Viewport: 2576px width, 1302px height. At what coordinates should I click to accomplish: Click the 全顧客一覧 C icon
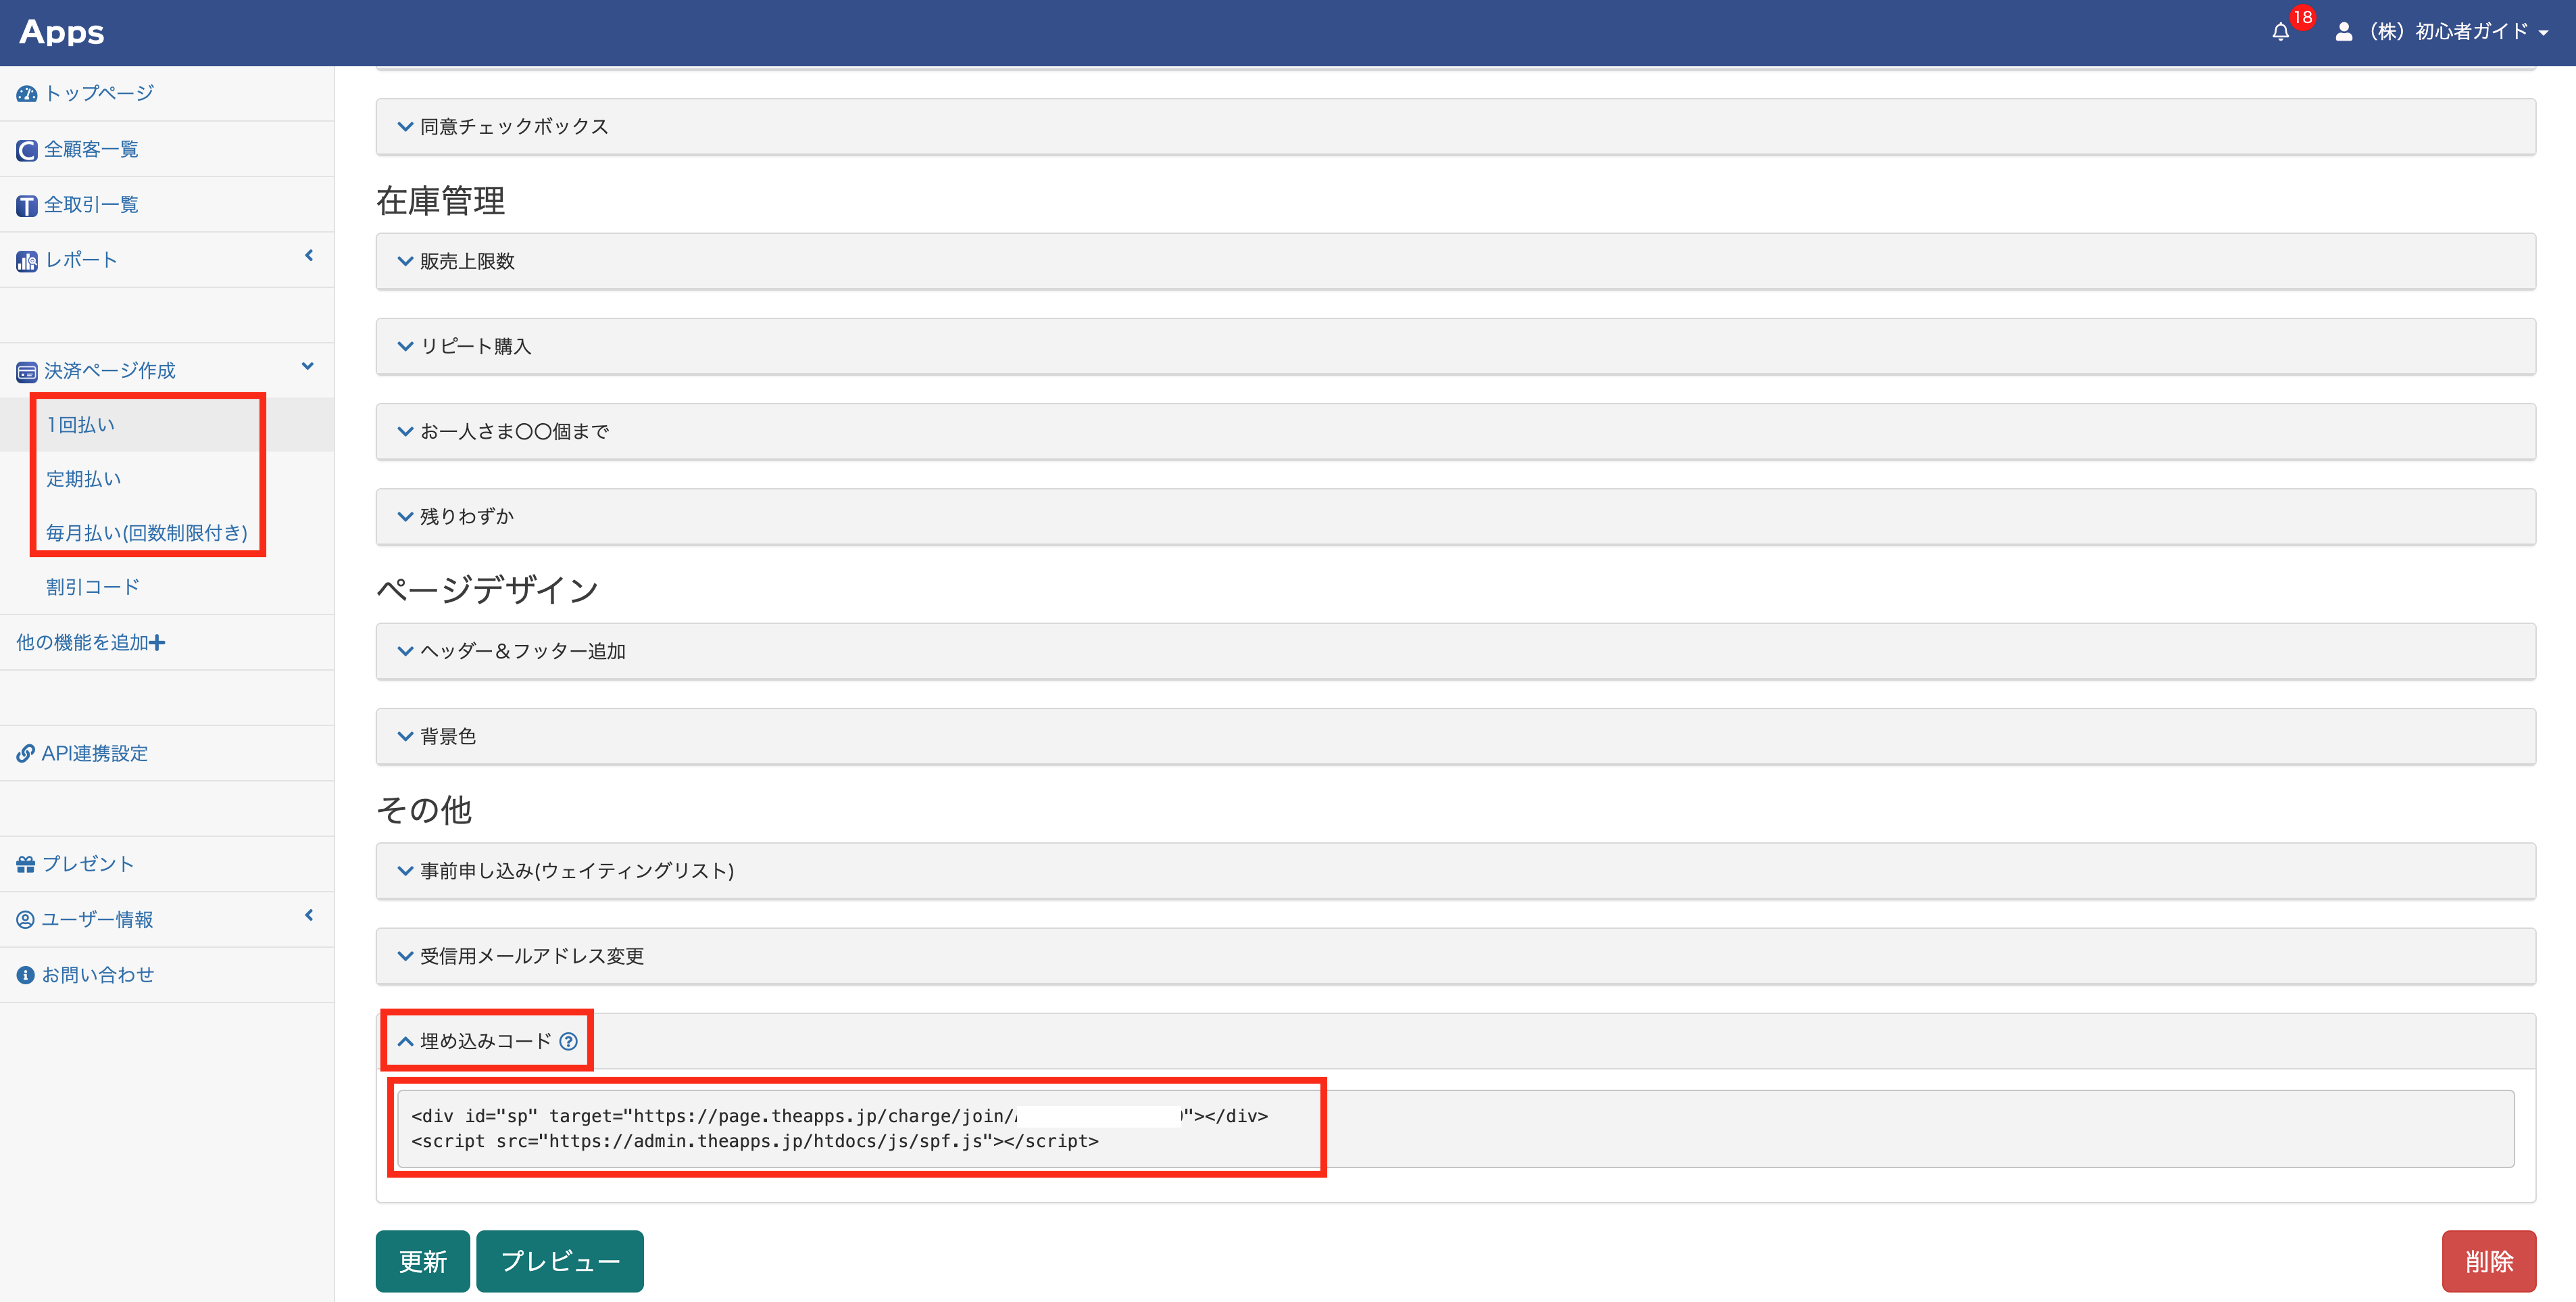27,150
